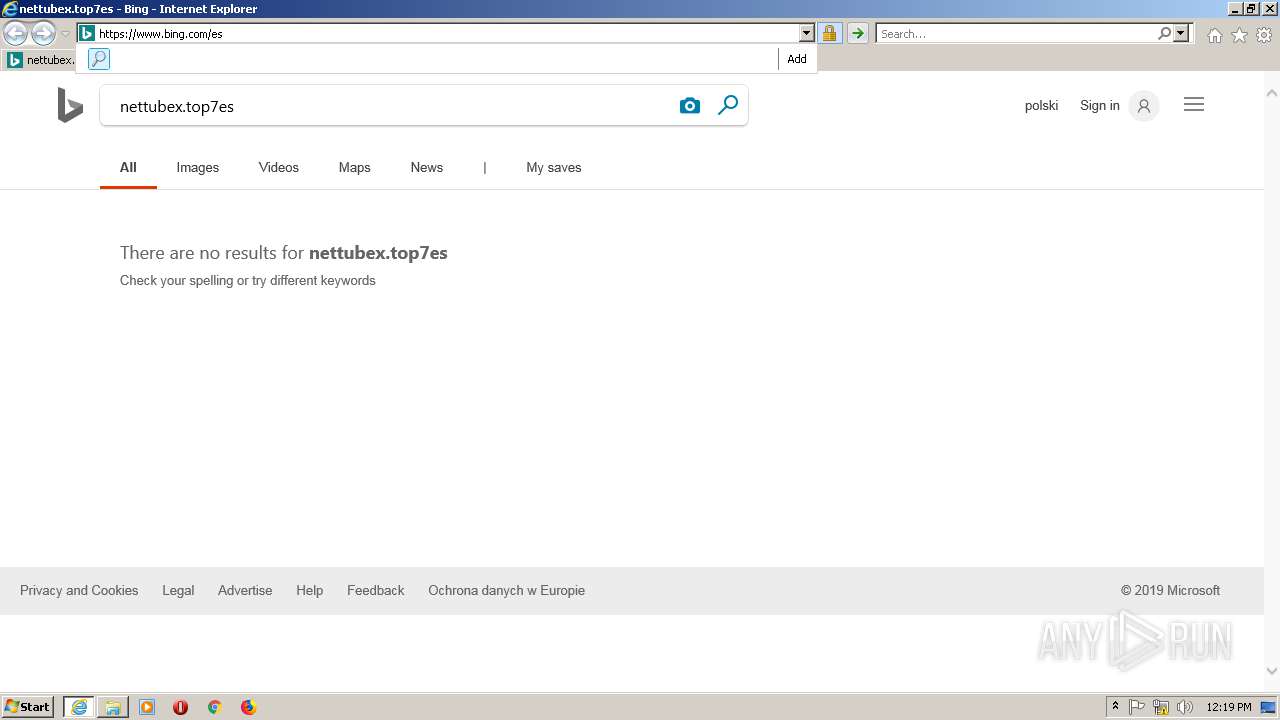Click the volume speaker tray icon
The height and width of the screenshot is (720, 1280).
click(x=1185, y=707)
